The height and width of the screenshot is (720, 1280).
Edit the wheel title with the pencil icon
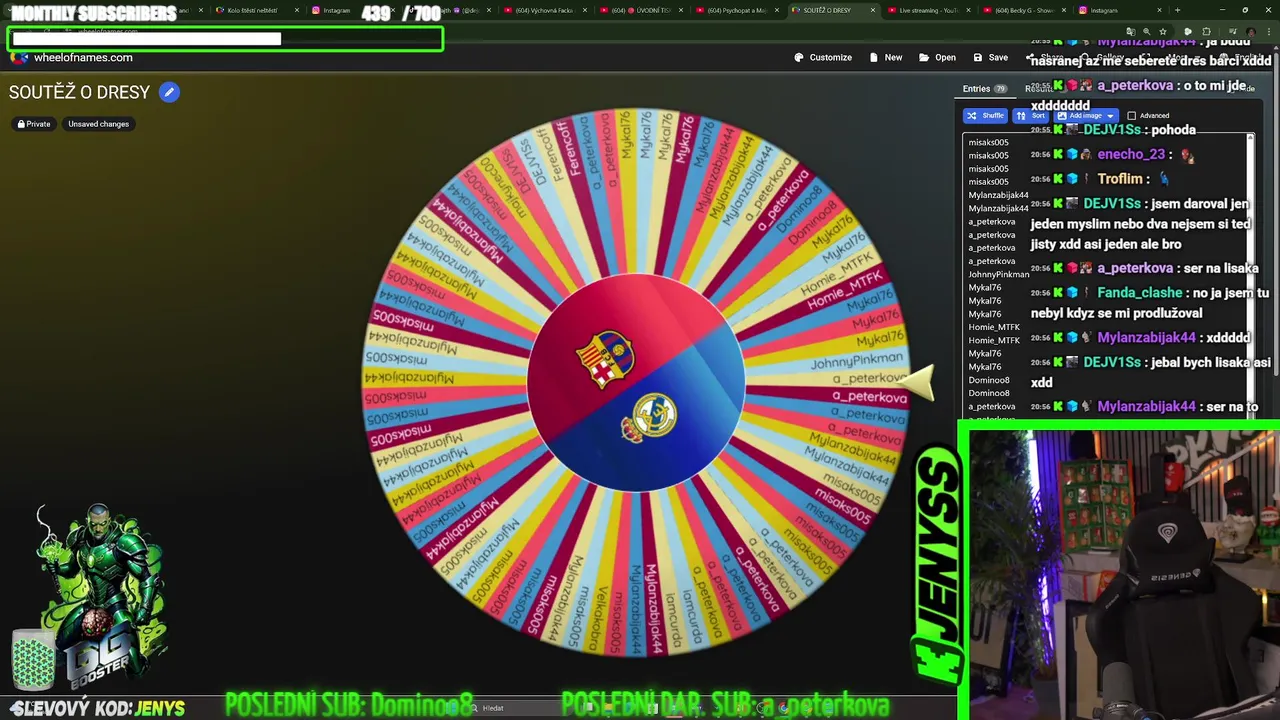click(x=169, y=92)
